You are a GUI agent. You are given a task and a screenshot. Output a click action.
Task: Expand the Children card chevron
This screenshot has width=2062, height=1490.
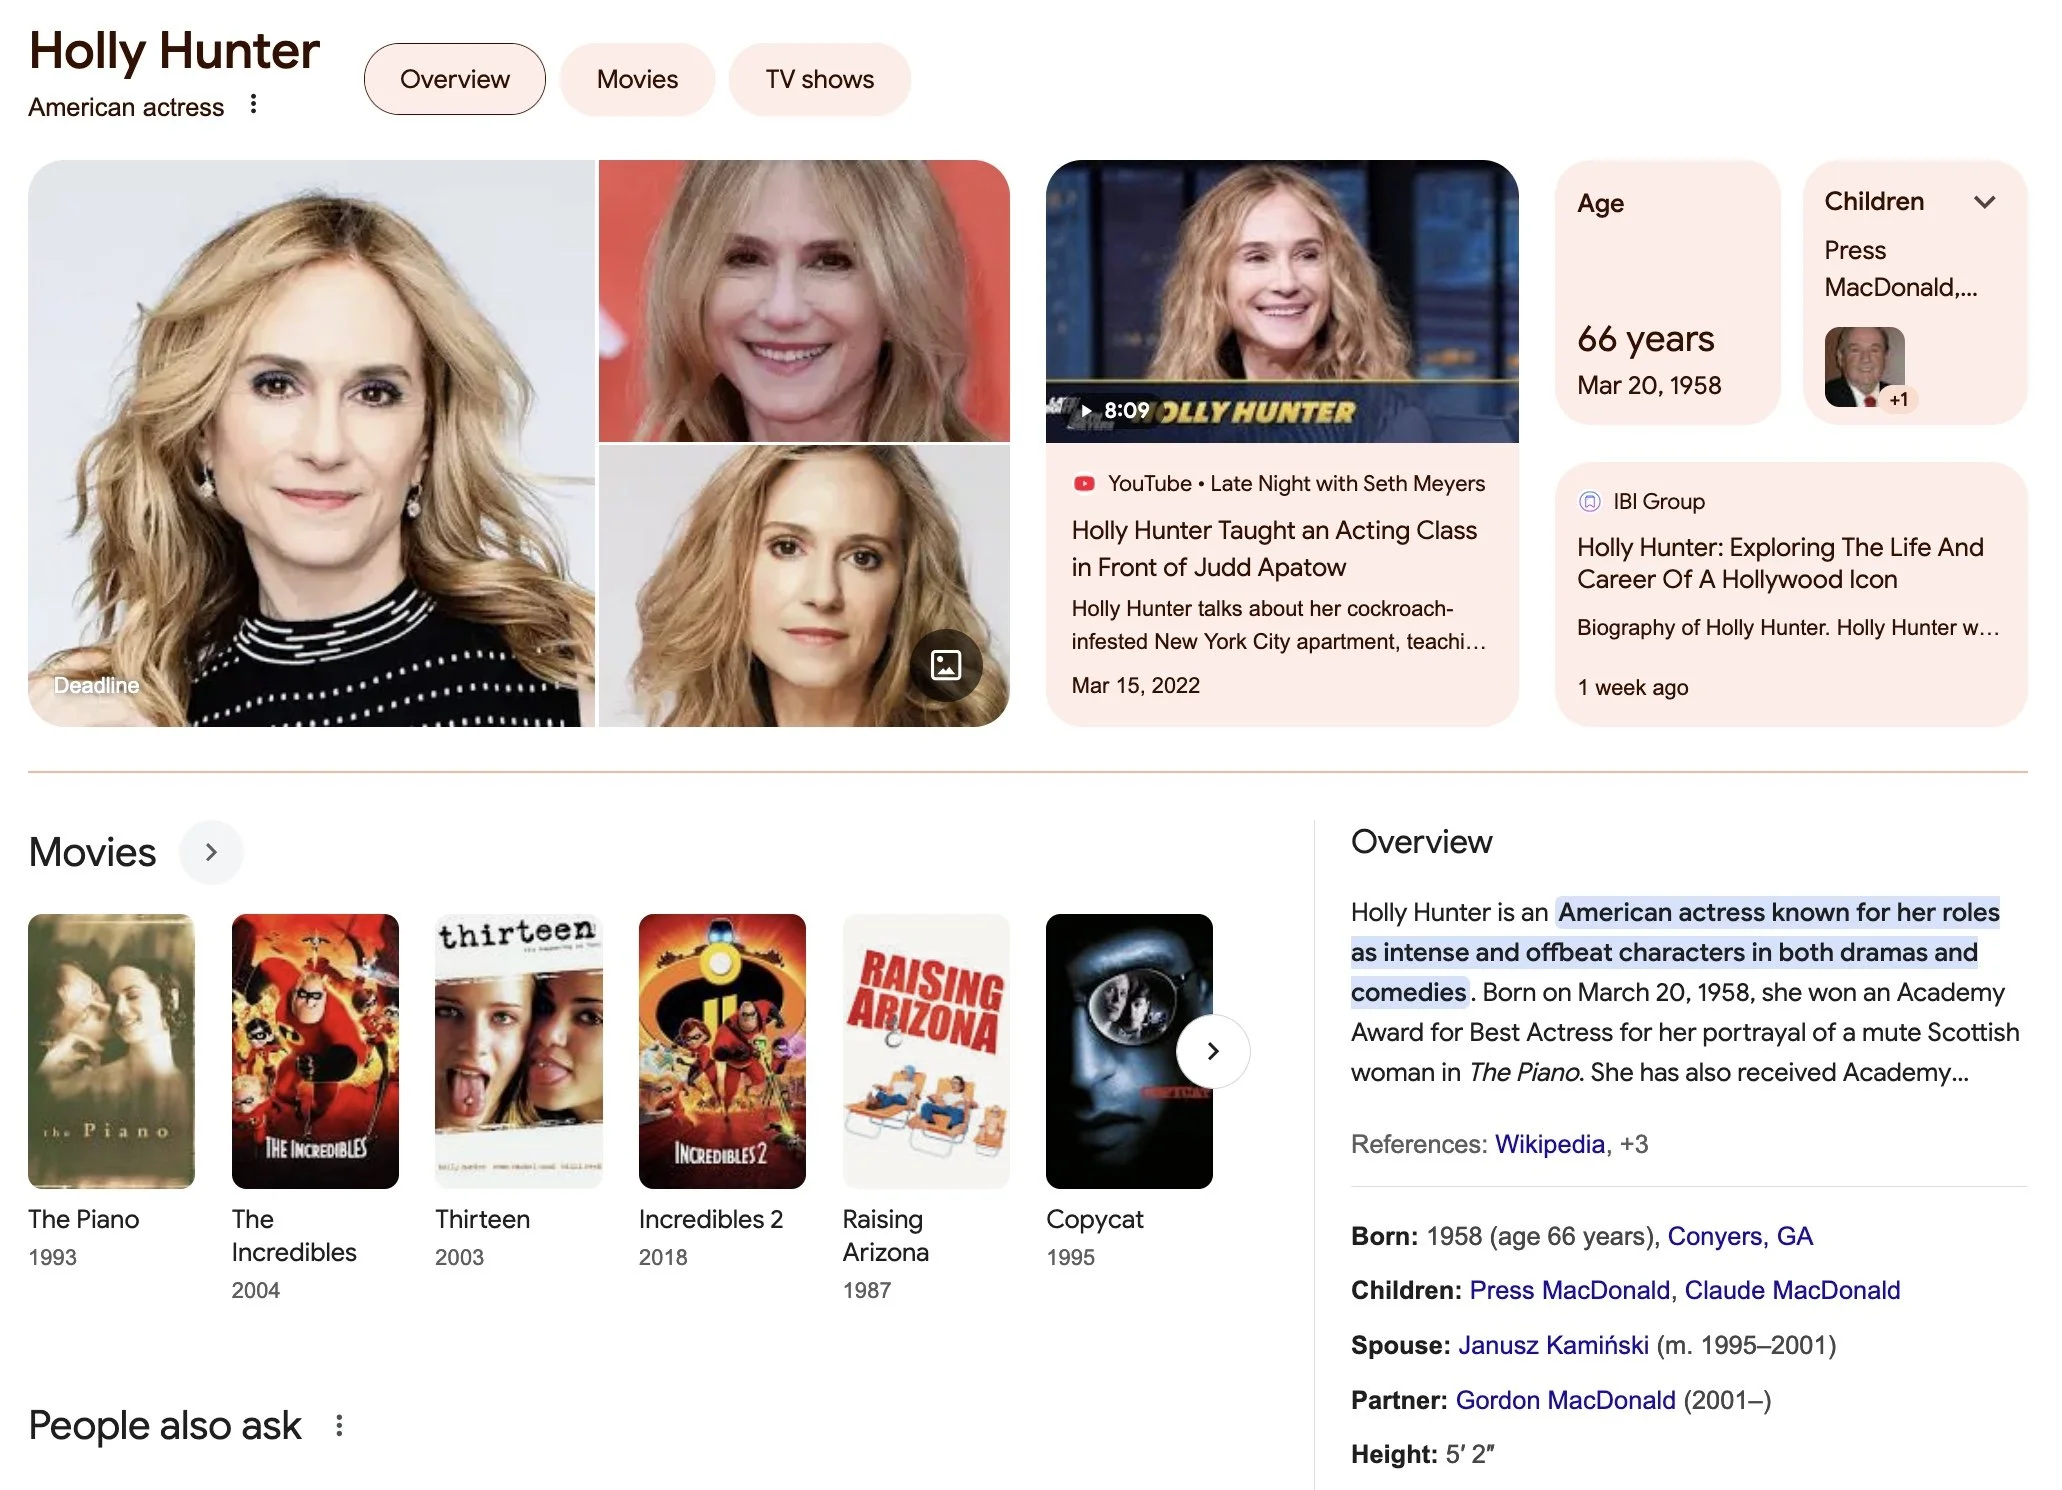pos(1985,202)
